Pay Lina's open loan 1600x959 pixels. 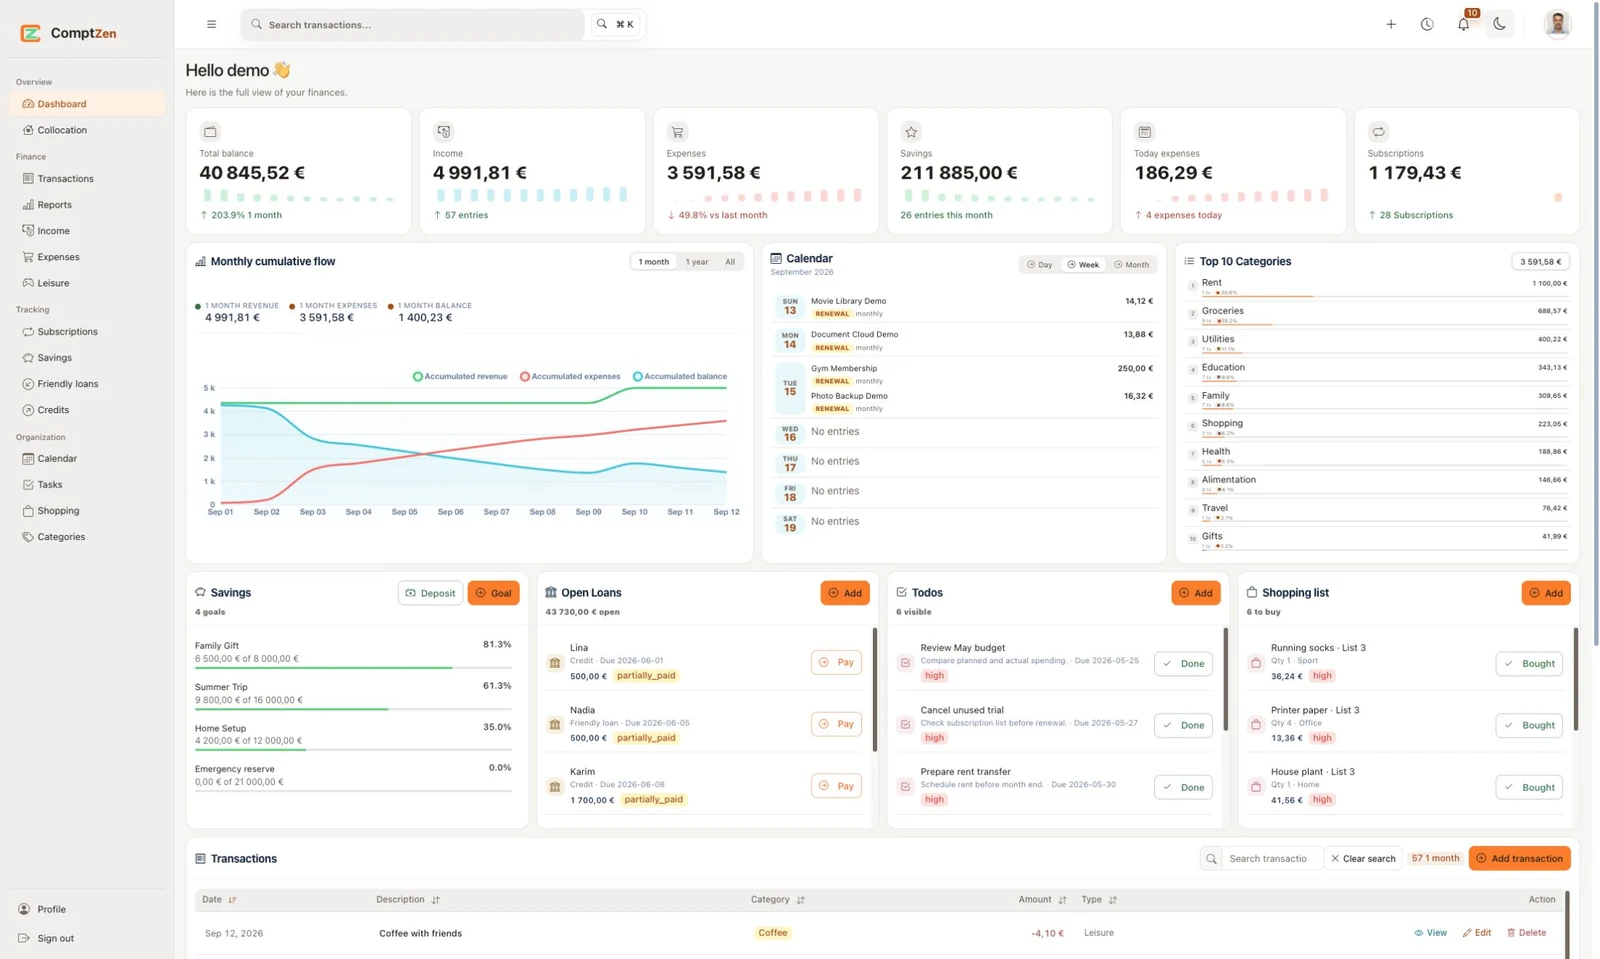[836, 662]
